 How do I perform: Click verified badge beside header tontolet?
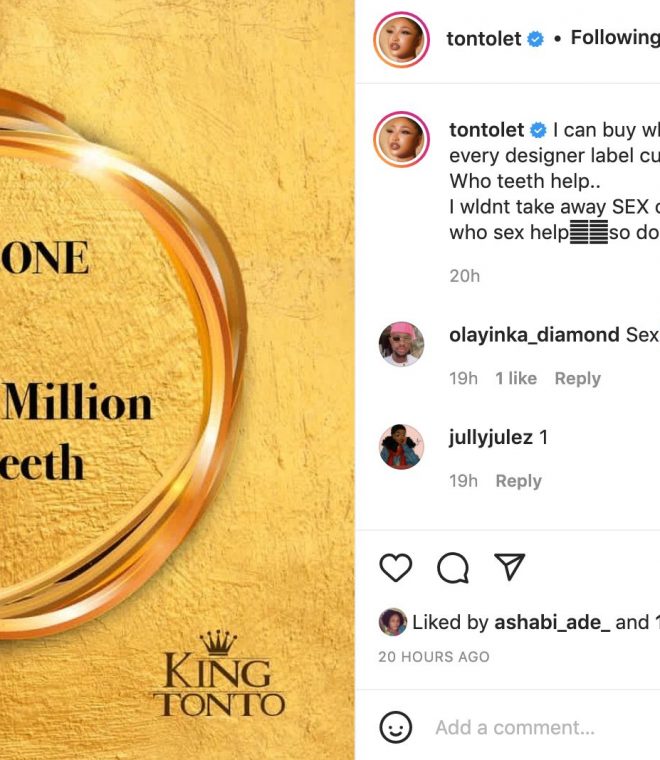536,39
